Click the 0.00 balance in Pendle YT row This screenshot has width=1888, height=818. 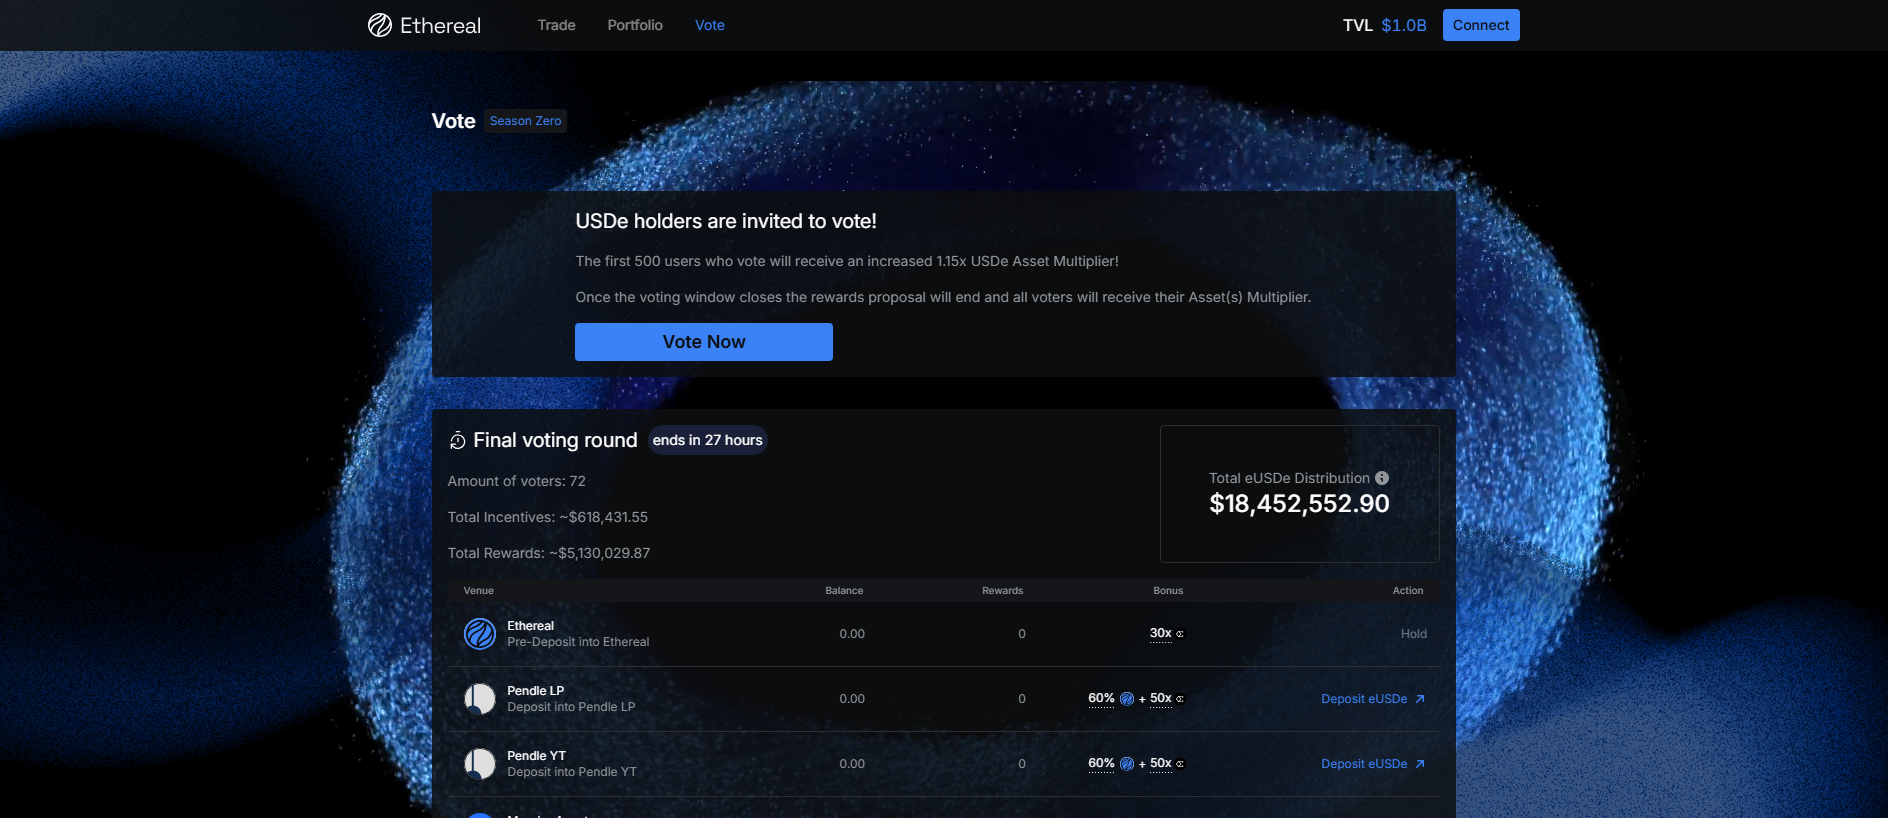tap(852, 764)
